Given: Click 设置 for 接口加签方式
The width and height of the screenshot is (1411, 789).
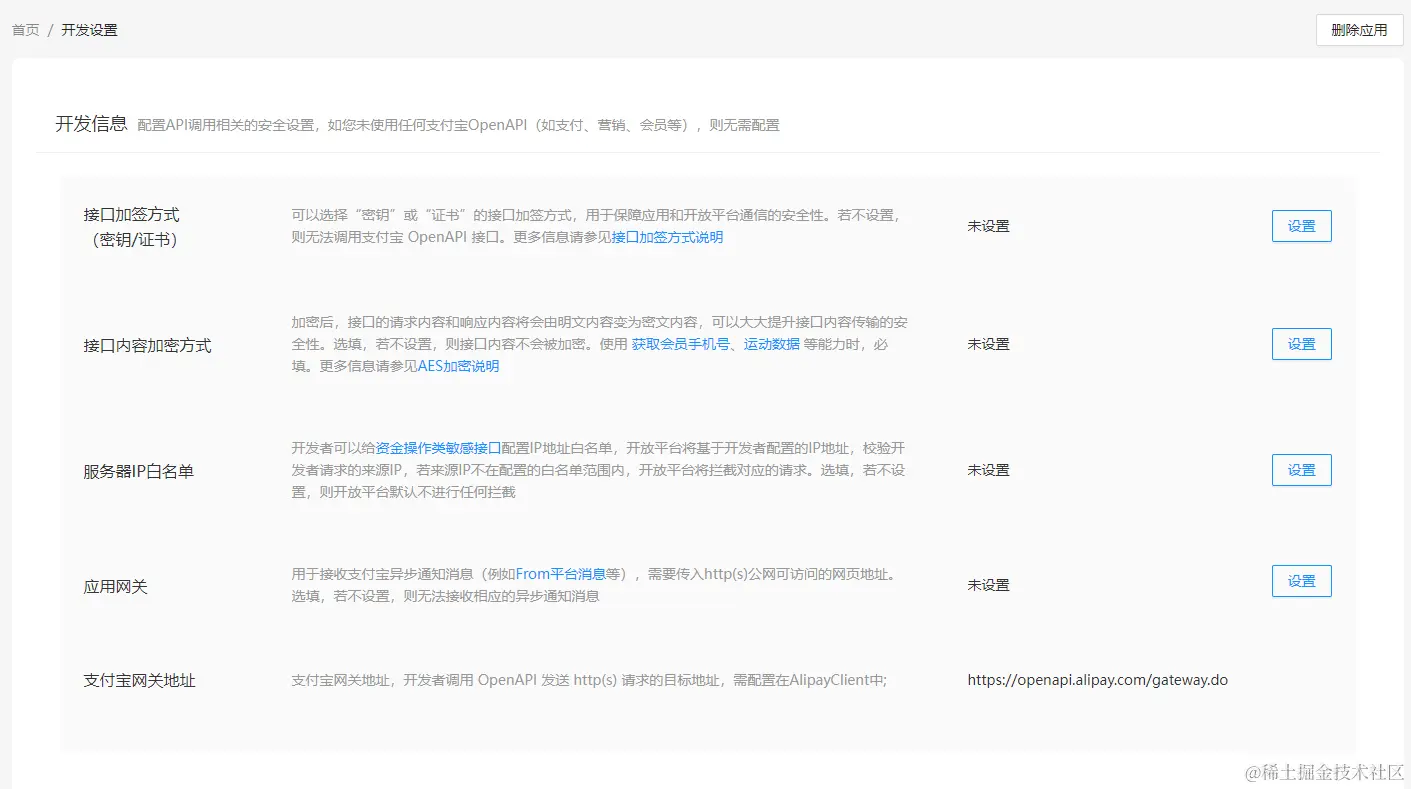Looking at the screenshot, I should pyautogui.click(x=1301, y=226).
